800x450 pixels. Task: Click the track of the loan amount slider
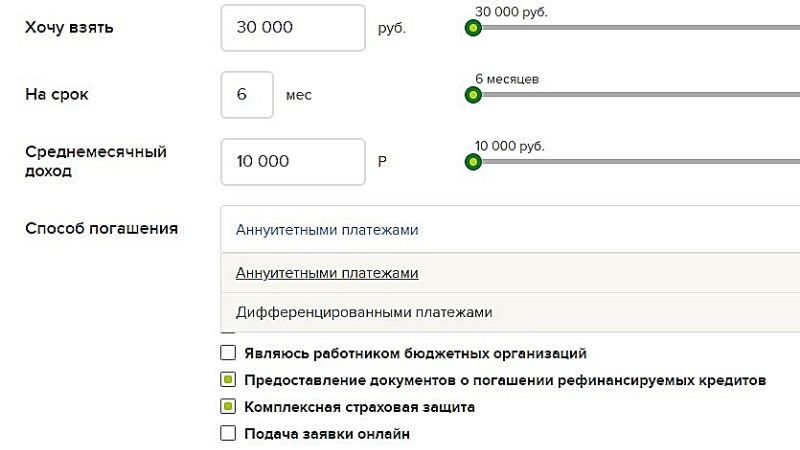coord(640,28)
